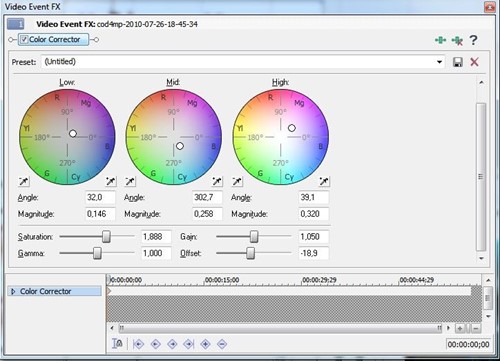500x361 pixels.
Task: Click the Gain slider thumb
Action: click(254, 237)
